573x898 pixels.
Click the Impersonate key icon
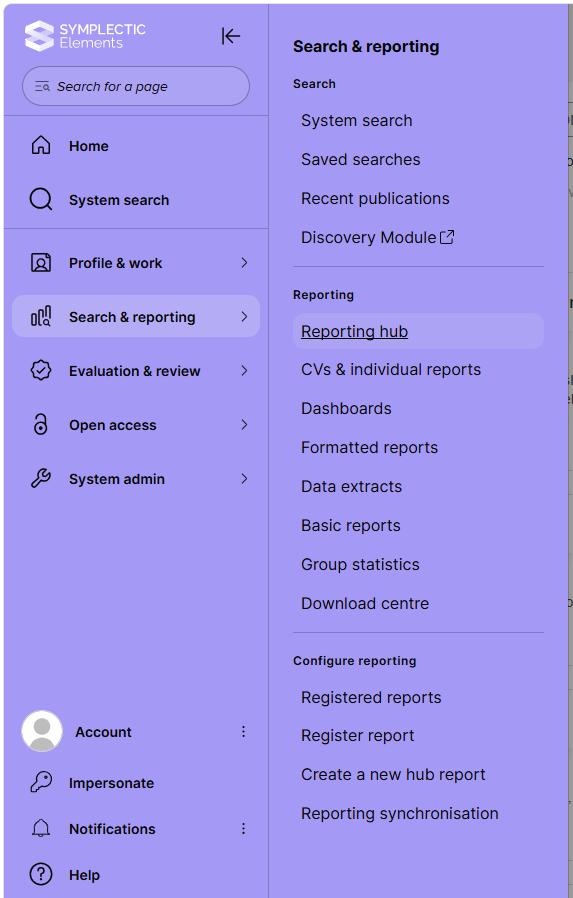[x=41, y=782]
